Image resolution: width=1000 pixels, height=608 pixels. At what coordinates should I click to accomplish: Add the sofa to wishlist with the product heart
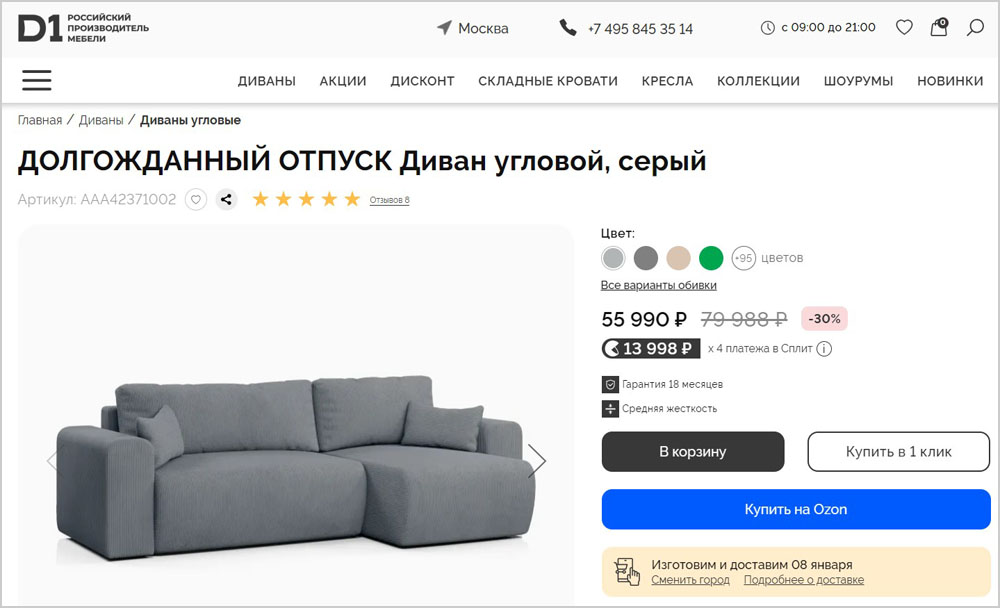coord(194,199)
